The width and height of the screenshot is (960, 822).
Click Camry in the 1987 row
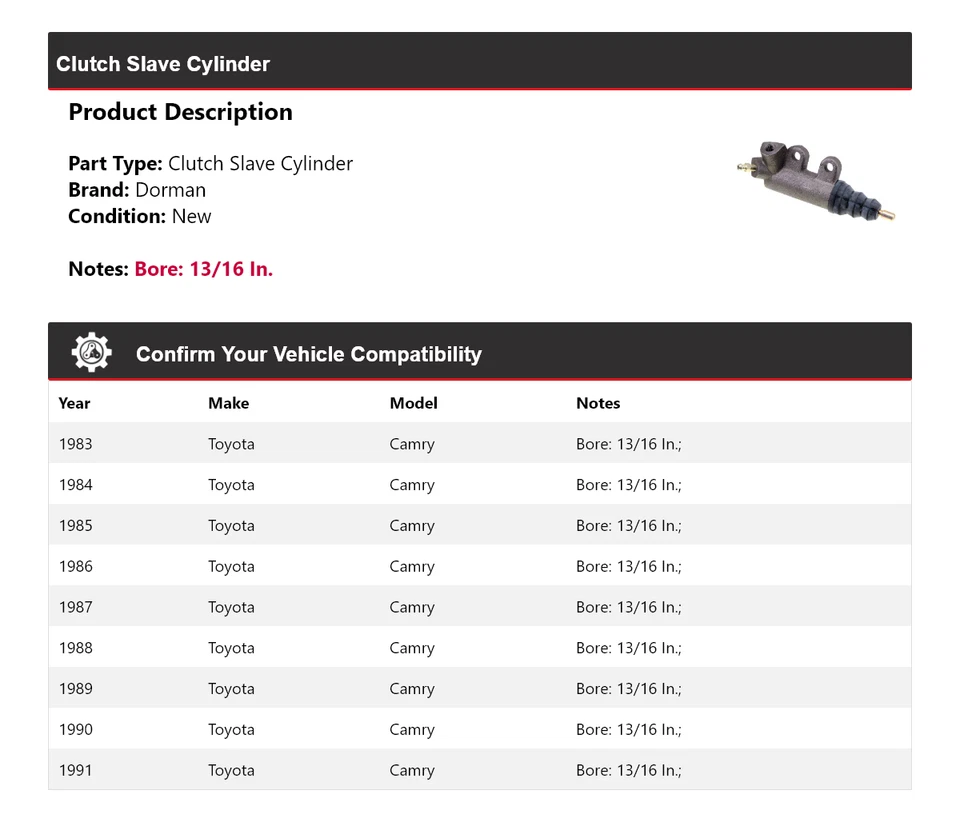(x=412, y=608)
